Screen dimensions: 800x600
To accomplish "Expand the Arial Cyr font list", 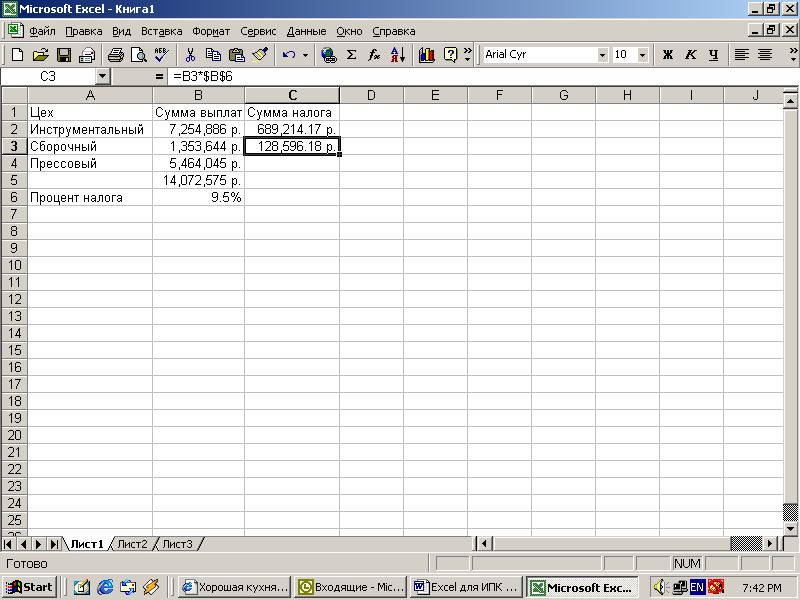I will click(603, 55).
